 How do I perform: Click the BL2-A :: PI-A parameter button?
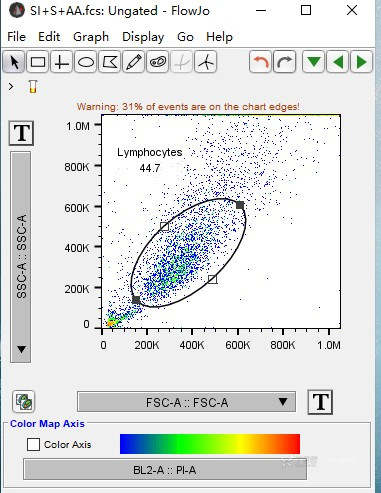click(x=165, y=470)
